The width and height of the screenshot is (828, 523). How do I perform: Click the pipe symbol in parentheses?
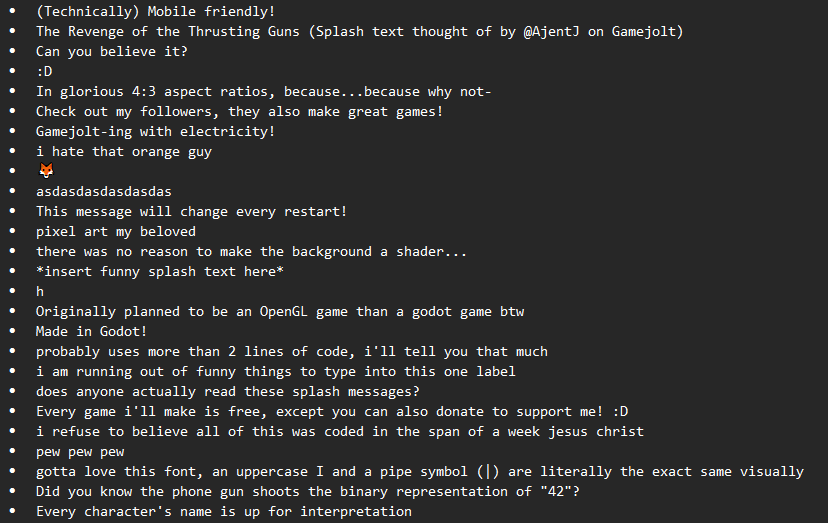pyautogui.click(x=488, y=472)
